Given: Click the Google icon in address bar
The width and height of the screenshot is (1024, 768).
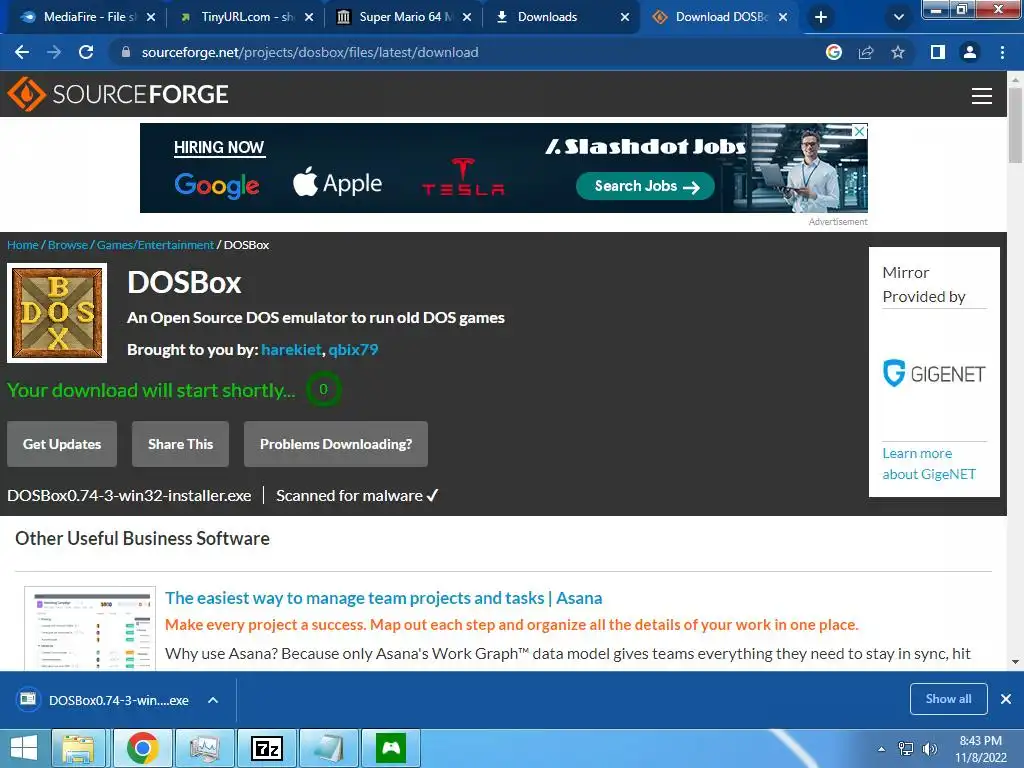Looking at the screenshot, I should [833, 52].
